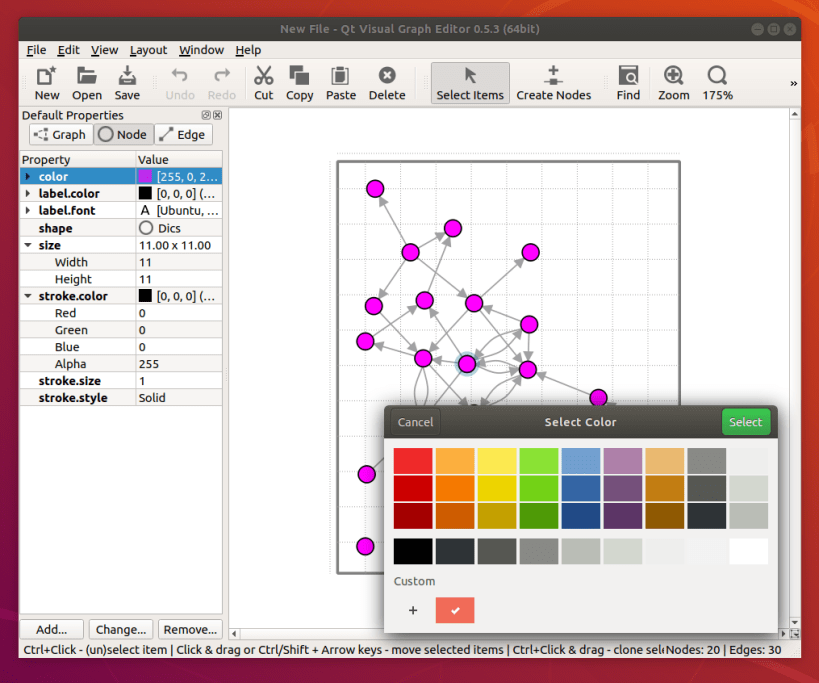The image size is (819, 683).
Task: Click the Remove... button
Action: pyautogui.click(x=190, y=630)
